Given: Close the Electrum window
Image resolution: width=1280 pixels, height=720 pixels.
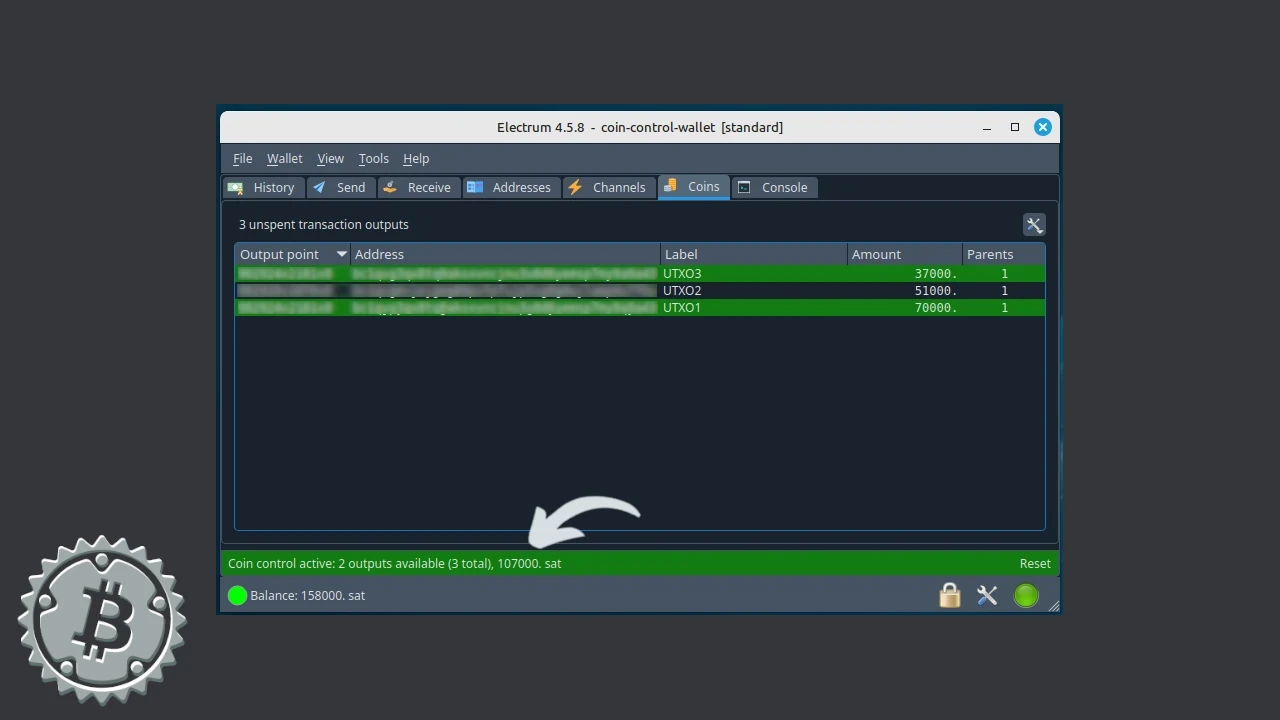Looking at the screenshot, I should [1043, 127].
